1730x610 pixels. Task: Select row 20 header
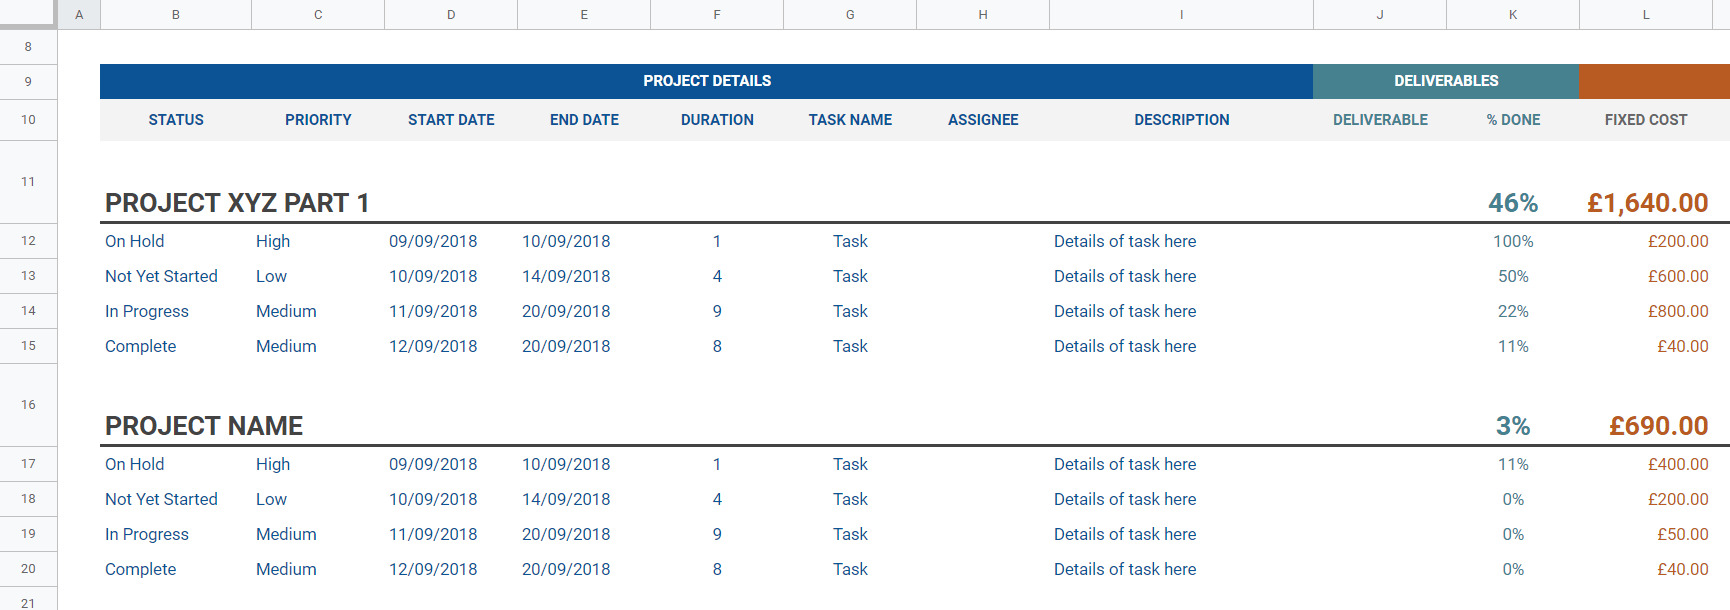point(28,569)
